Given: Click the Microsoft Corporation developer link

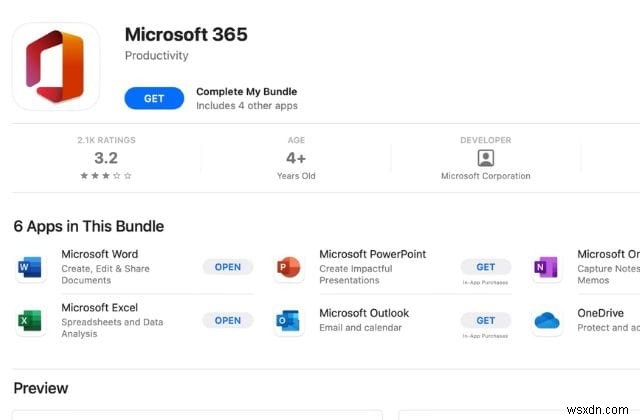Looking at the screenshot, I should click(x=486, y=176).
